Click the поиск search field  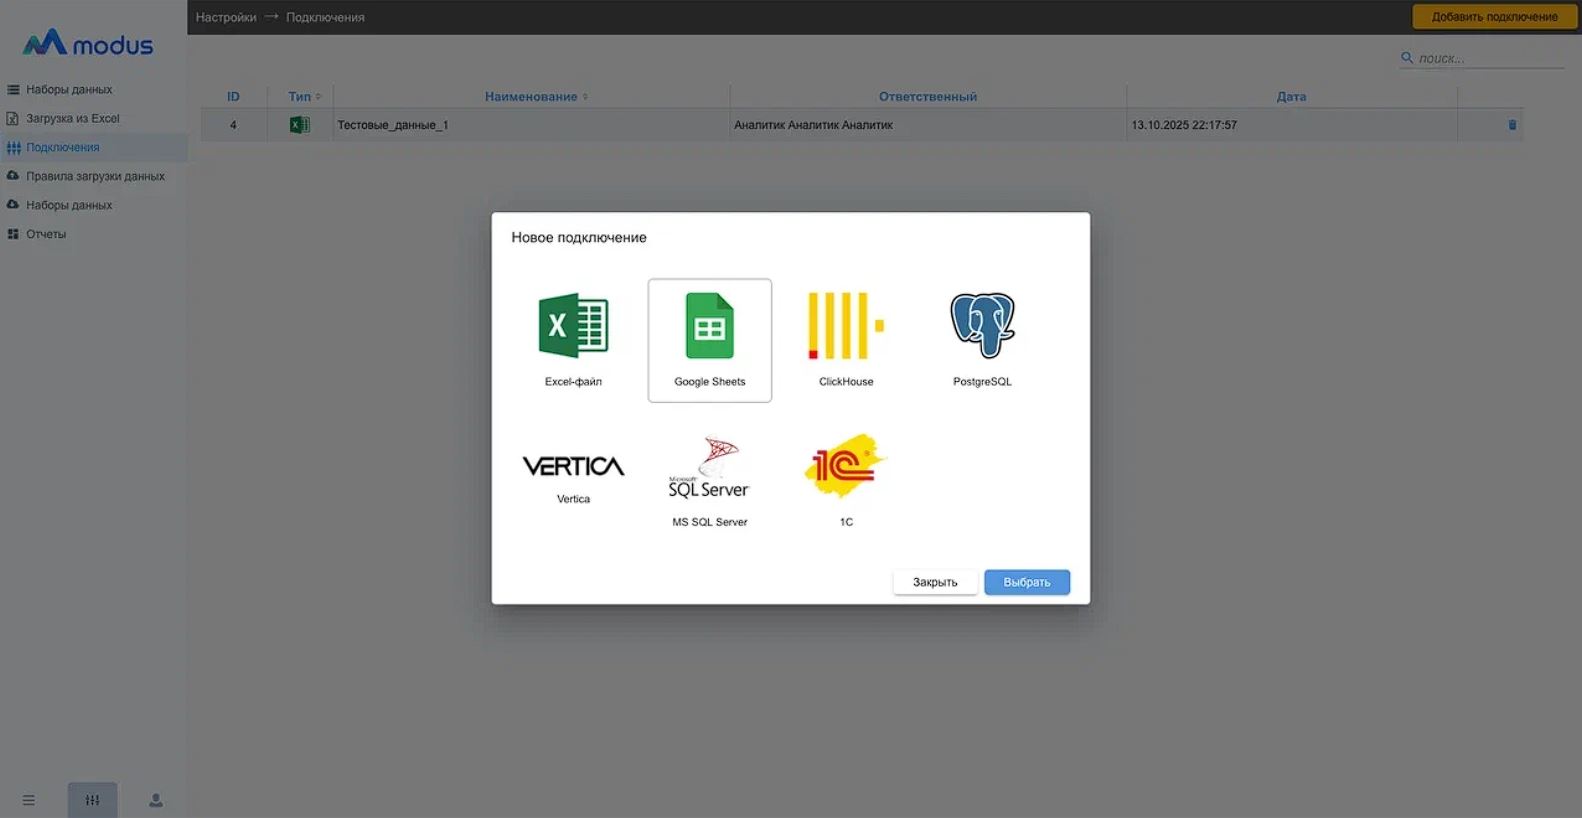point(1488,58)
